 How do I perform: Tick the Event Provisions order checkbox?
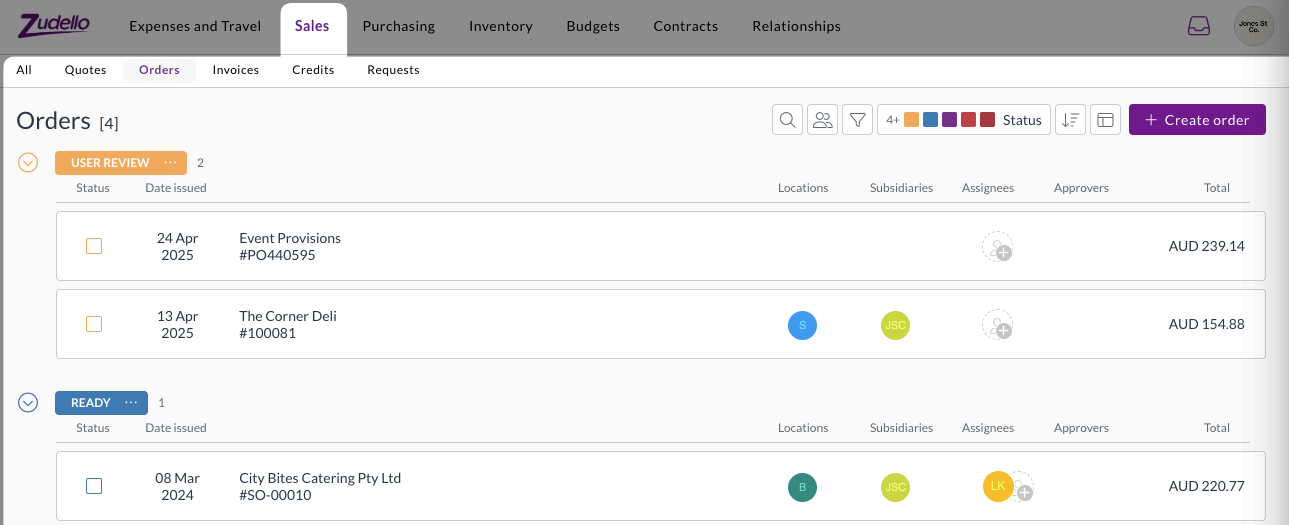pos(94,246)
